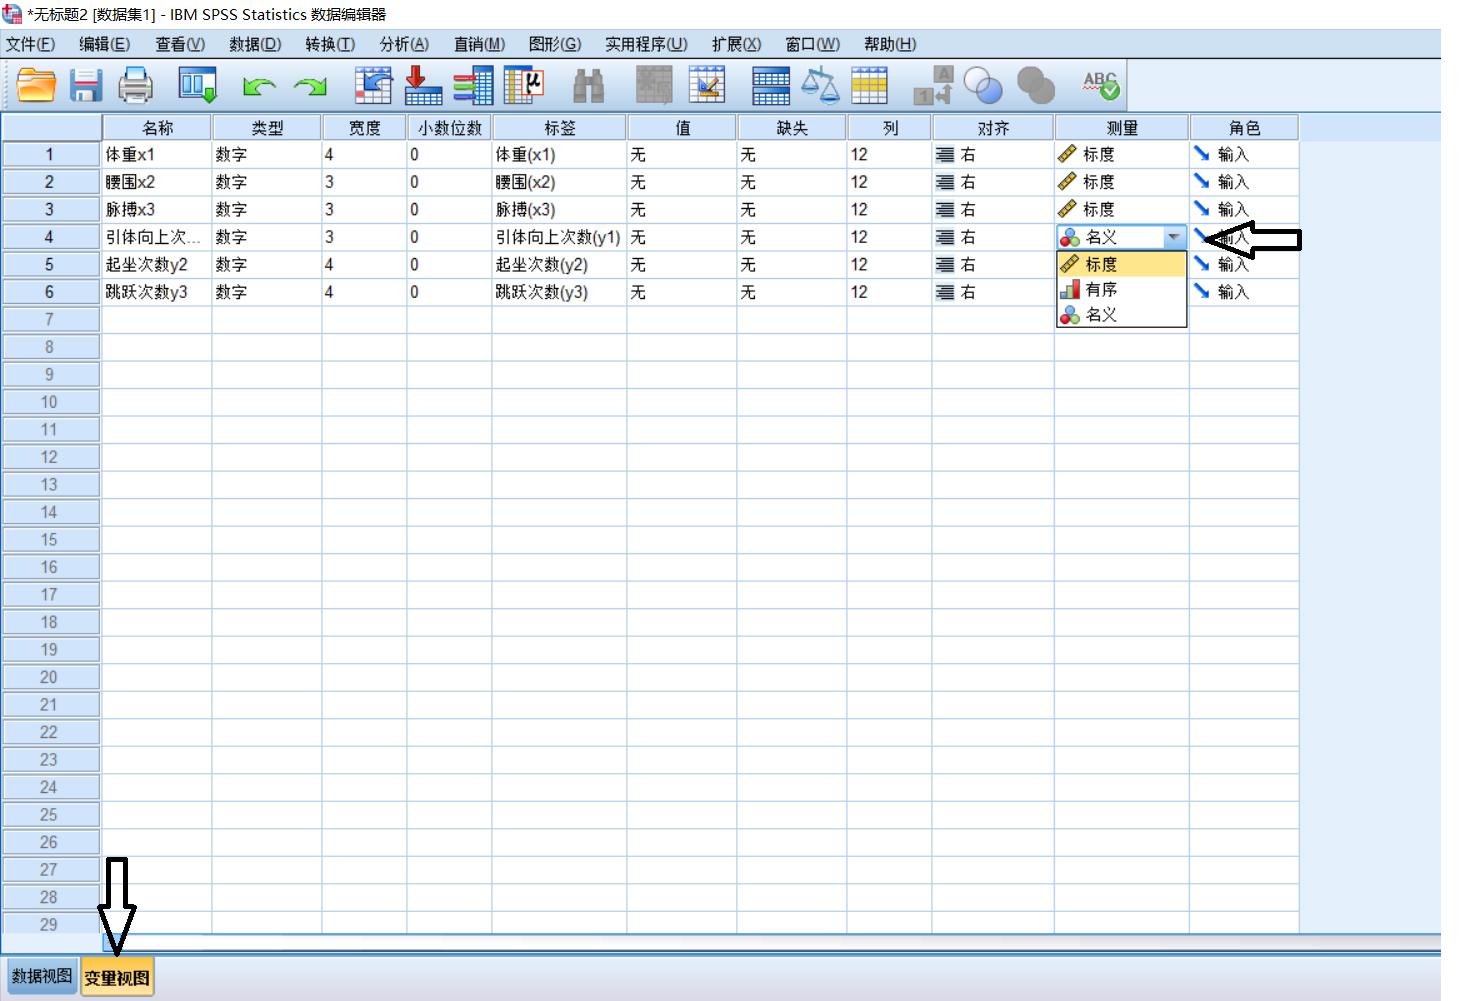Click the 右 alignment cell for 脉搏x3
Image resolution: width=1460 pixels, height=1001 pixels.
(x=993, y=210)
